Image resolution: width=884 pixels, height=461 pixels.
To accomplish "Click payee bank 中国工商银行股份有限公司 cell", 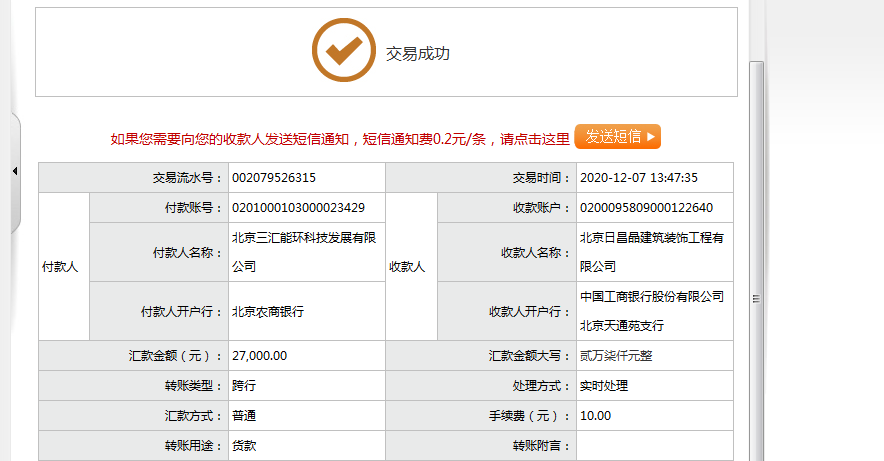I will [x=651, y=311].
